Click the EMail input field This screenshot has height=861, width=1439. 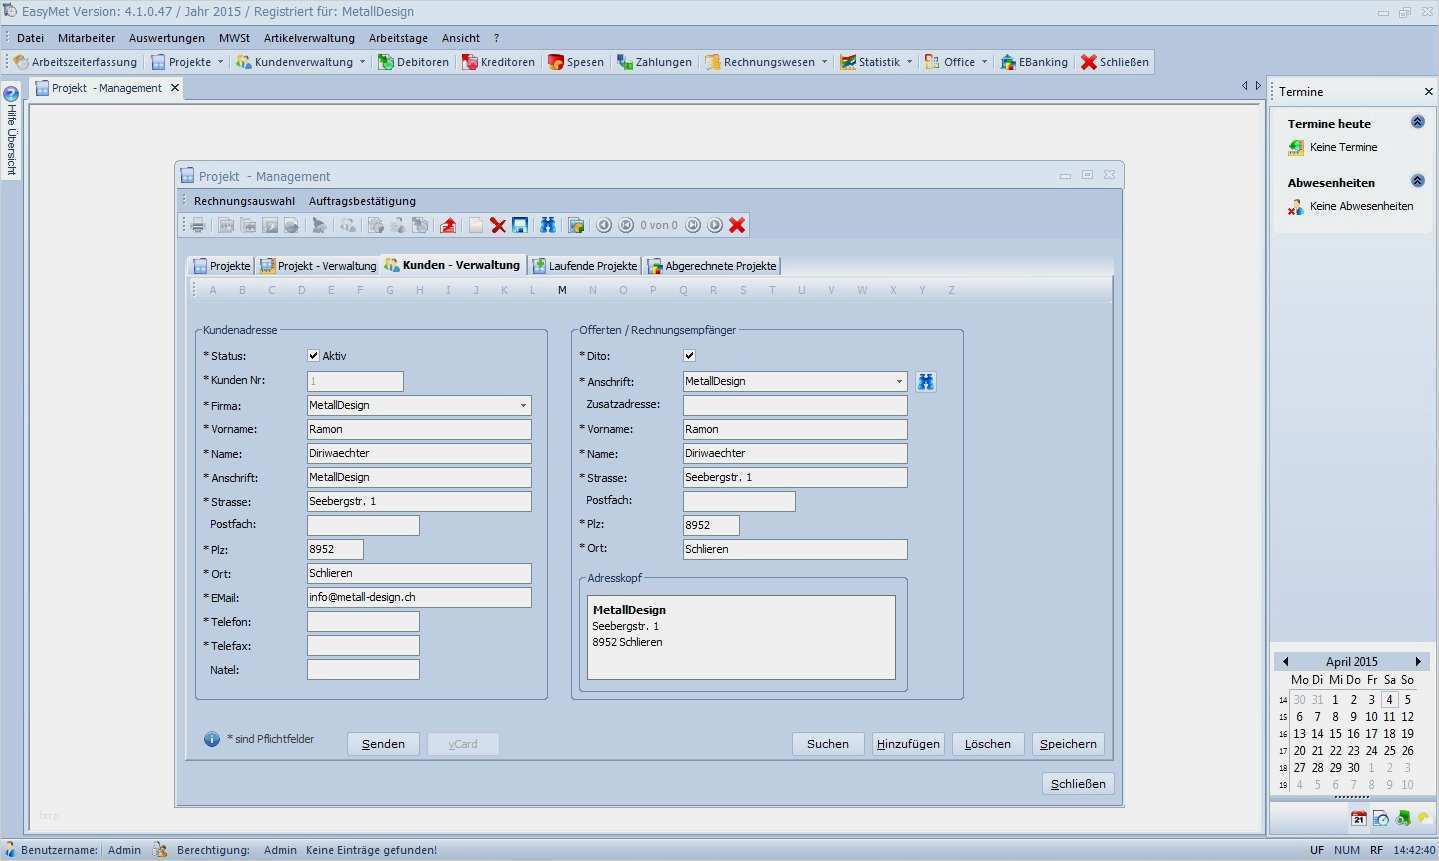coord(419,598)
